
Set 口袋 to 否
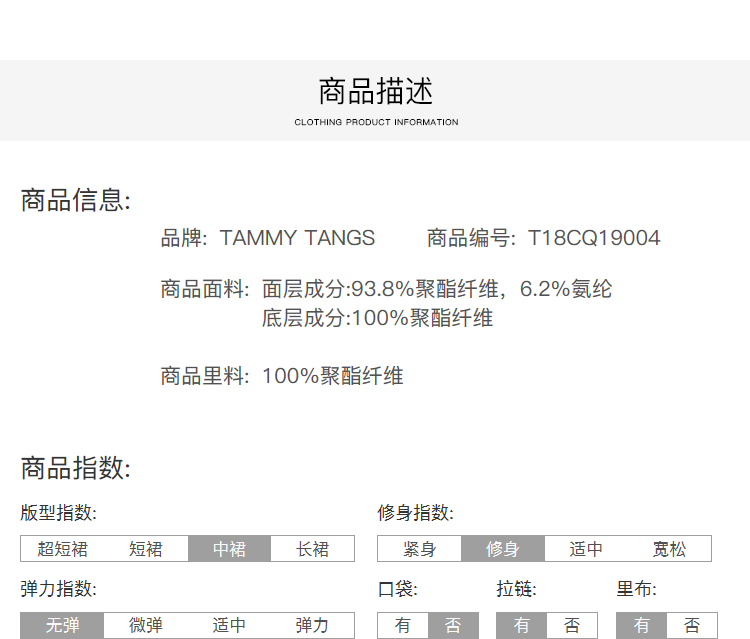click(453, 626)
